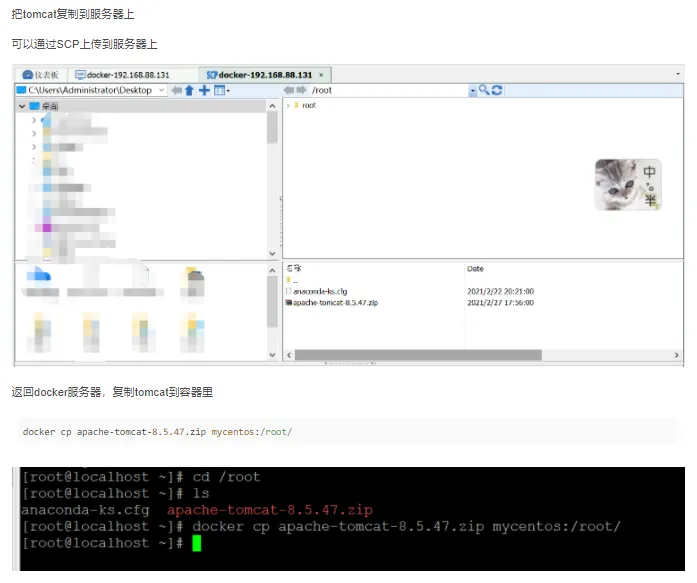Click the date 2021/2/27 17:56:00

(500, 303)
